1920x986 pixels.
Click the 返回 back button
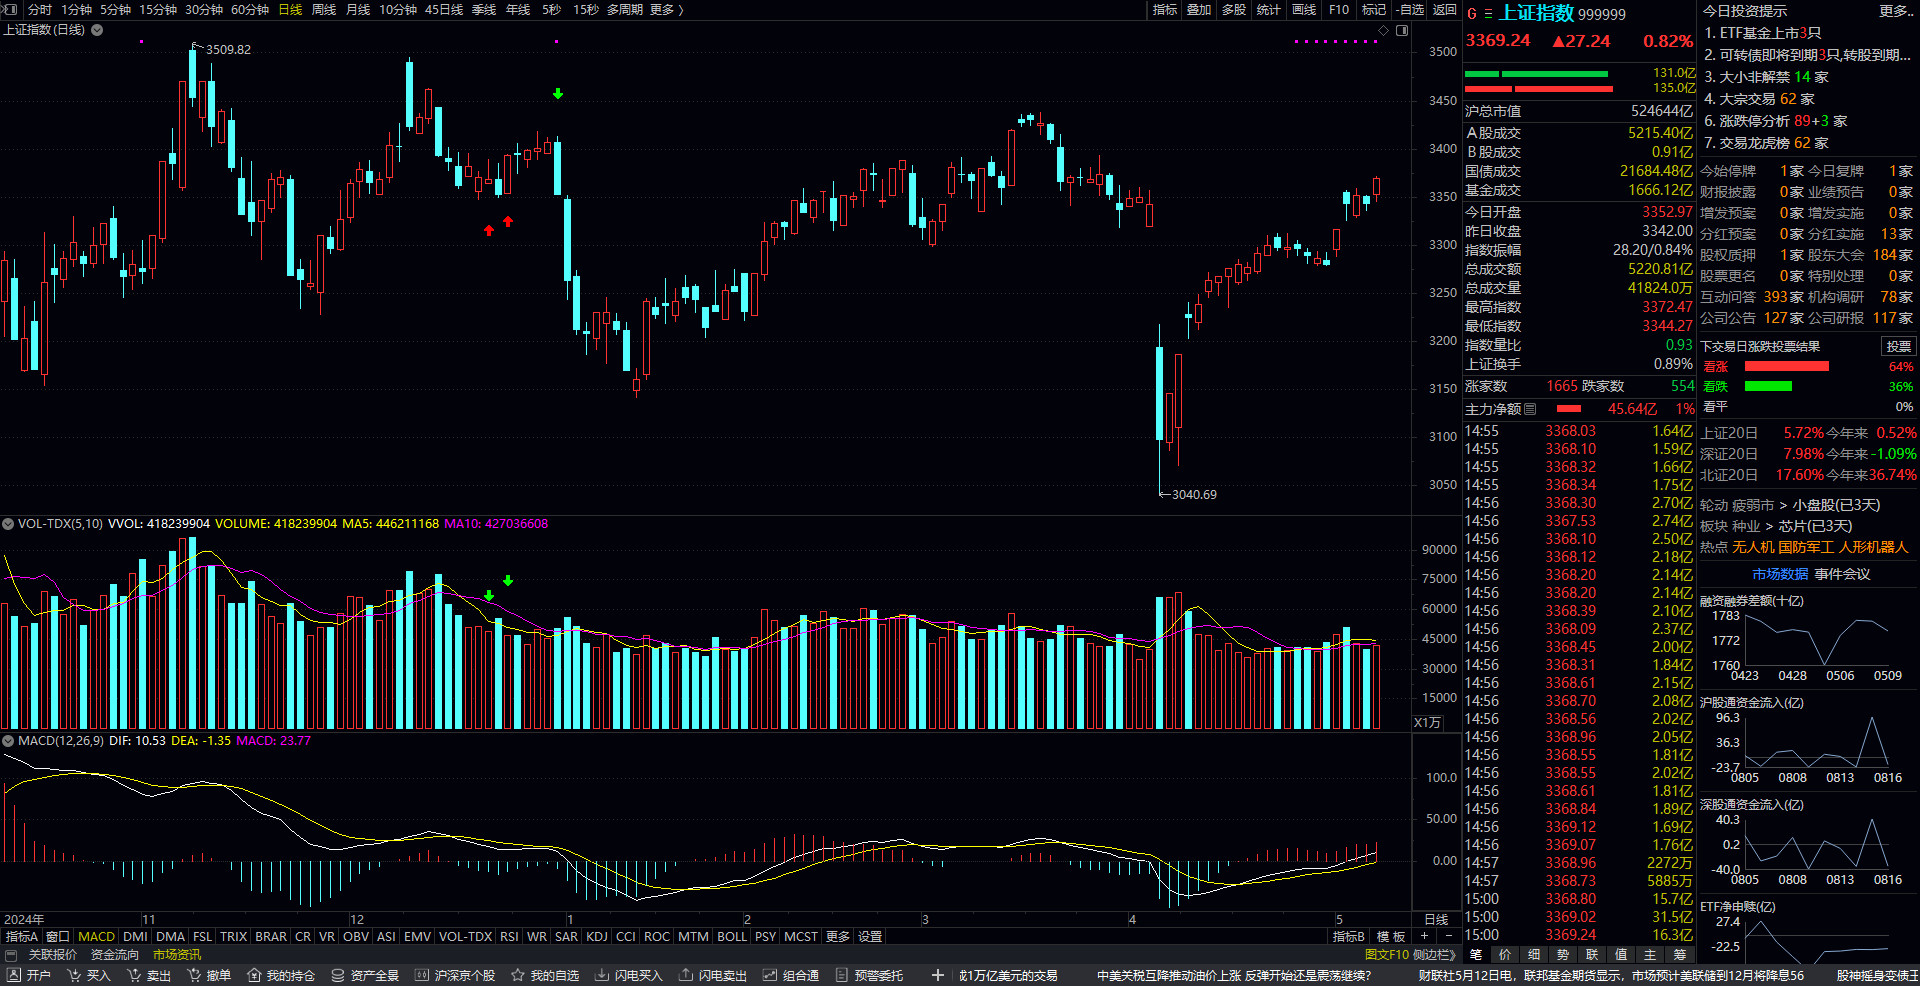1444,10
